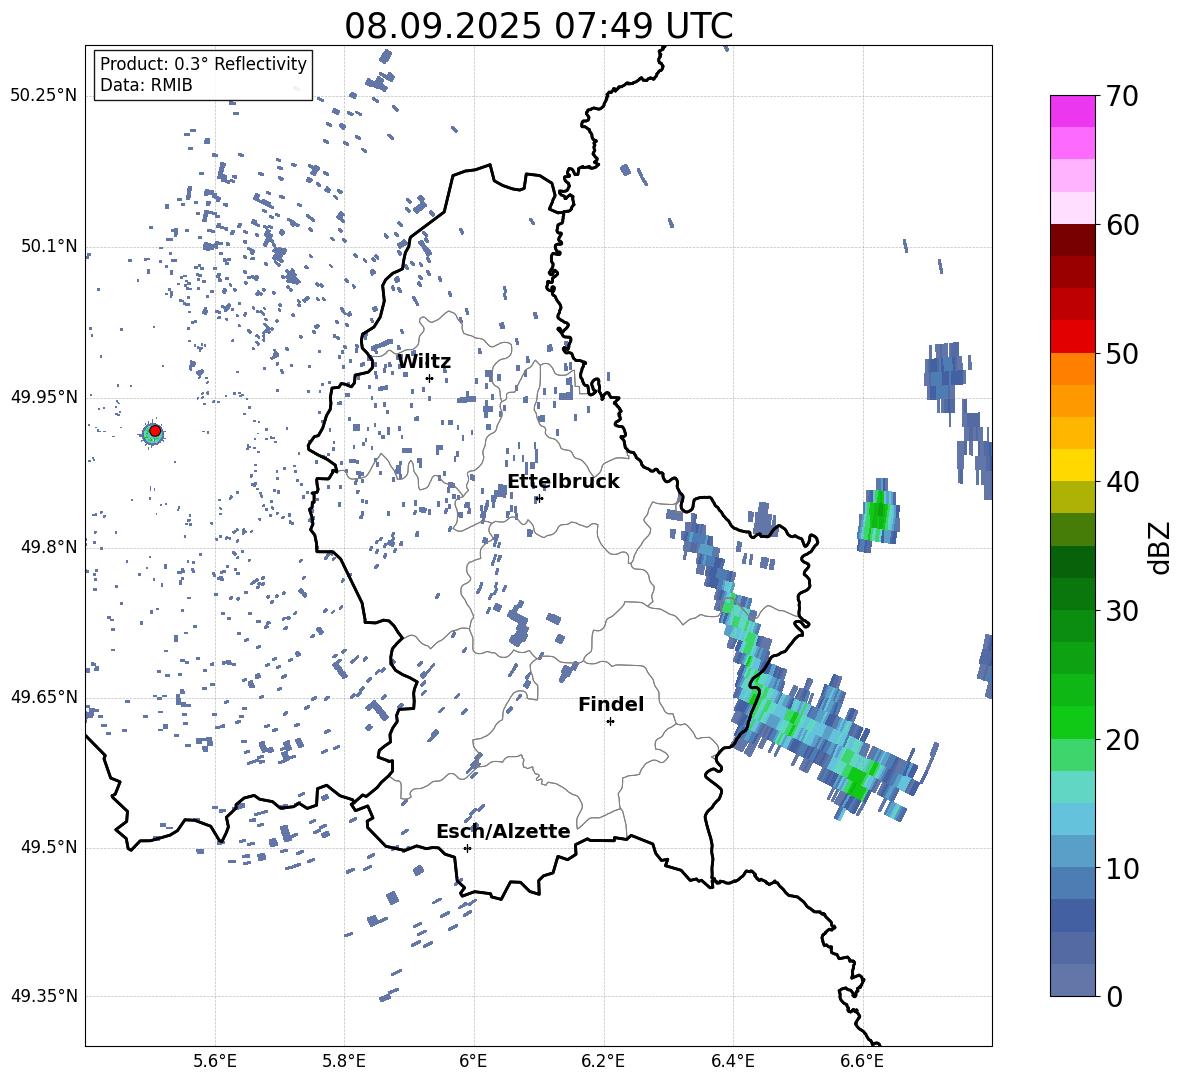Click the 70 tick on the colorbar
The image size is (1184, 1081).
[1122, 96]
